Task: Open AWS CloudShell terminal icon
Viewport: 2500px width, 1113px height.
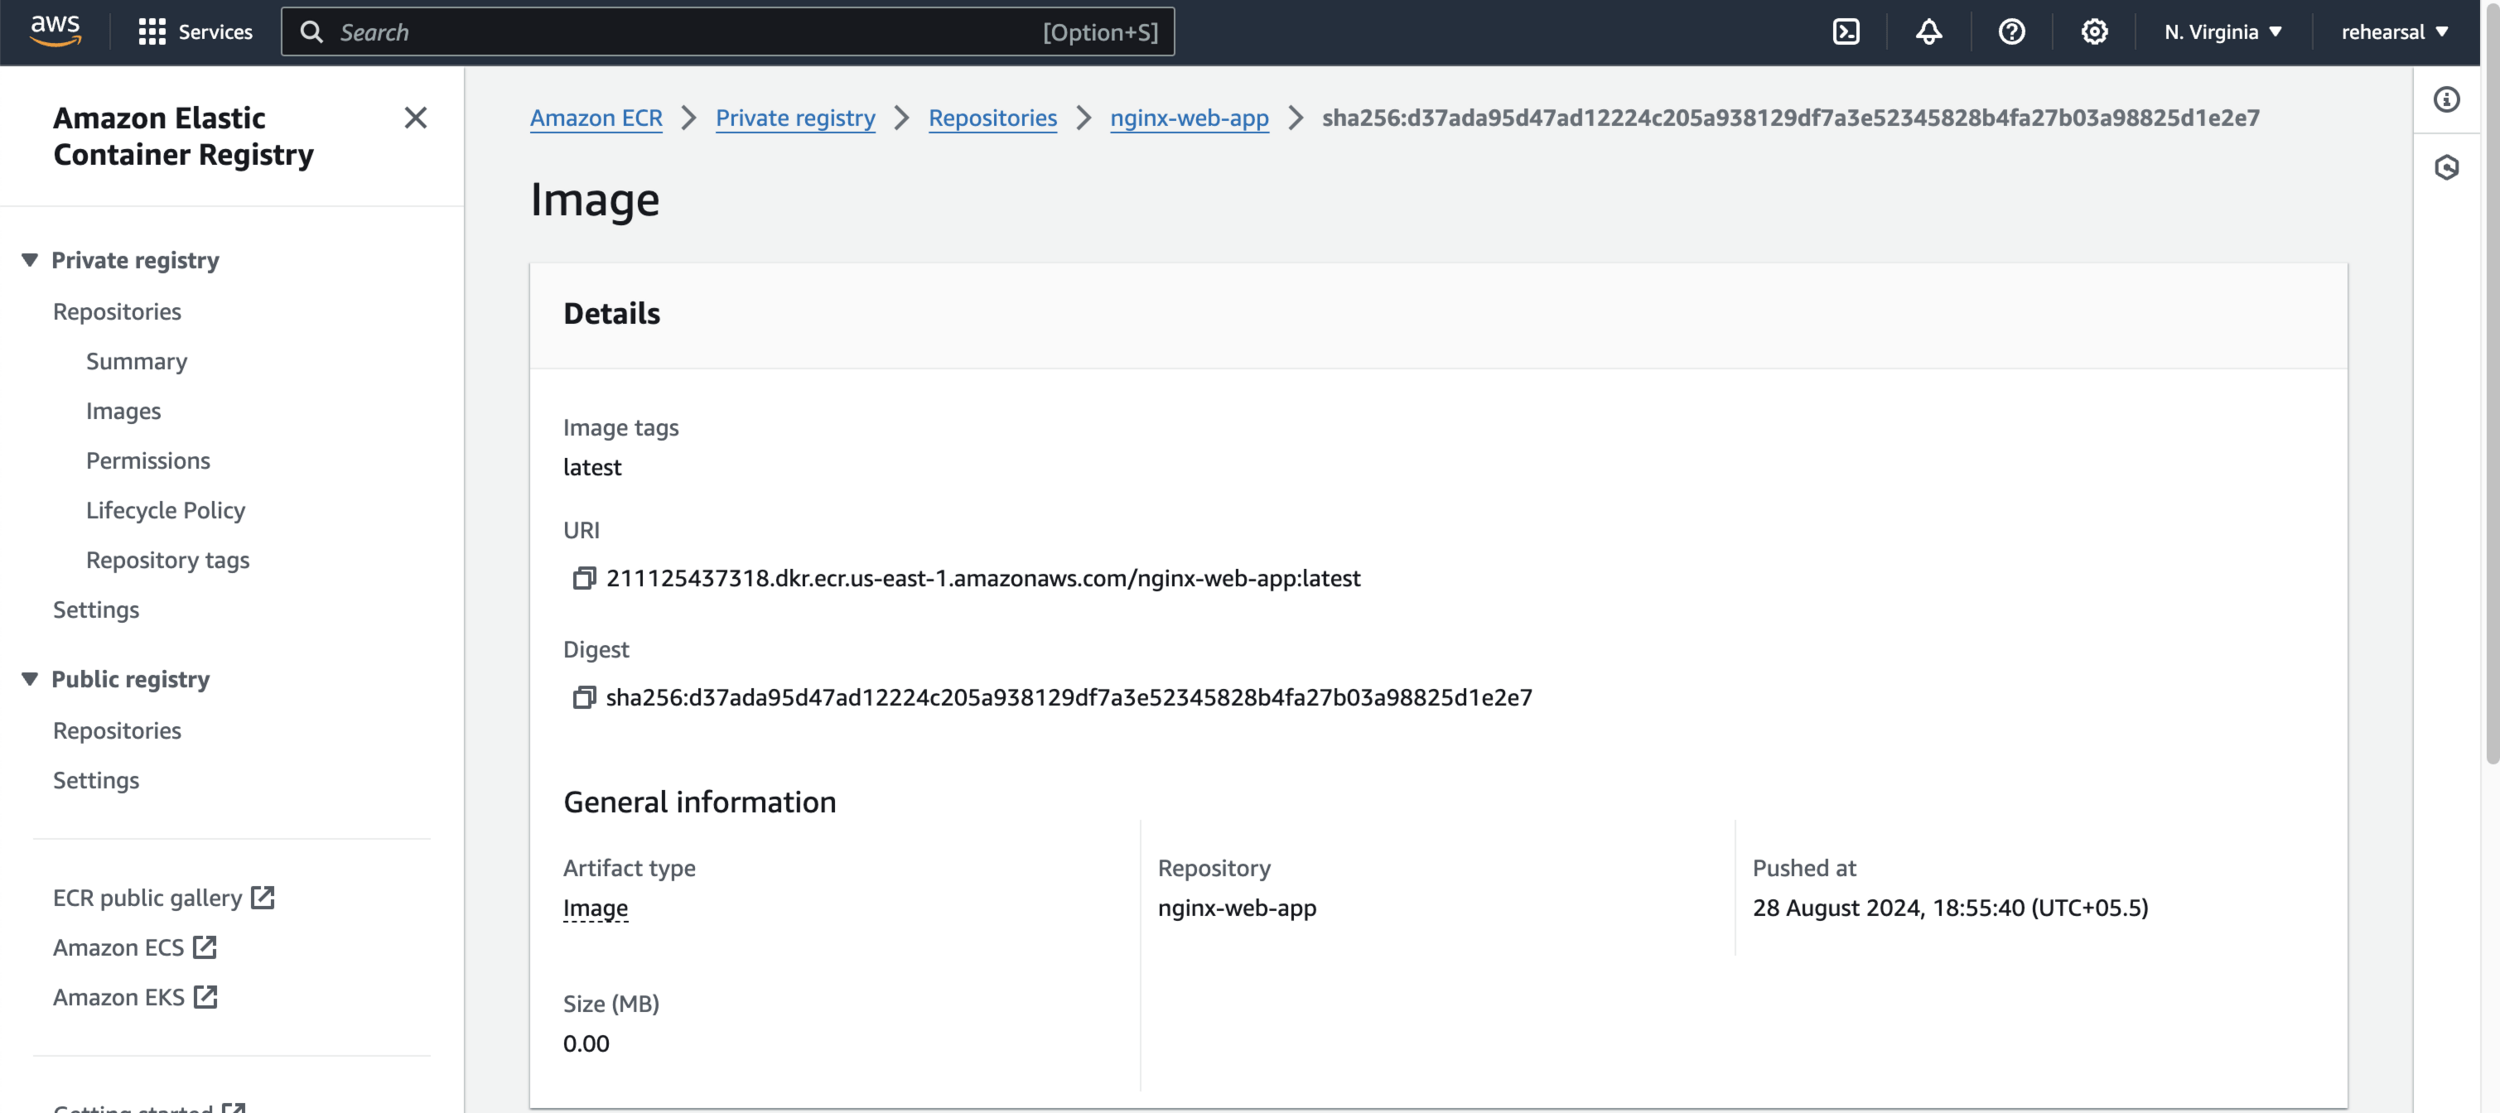Action: (x=1846, y=32)
